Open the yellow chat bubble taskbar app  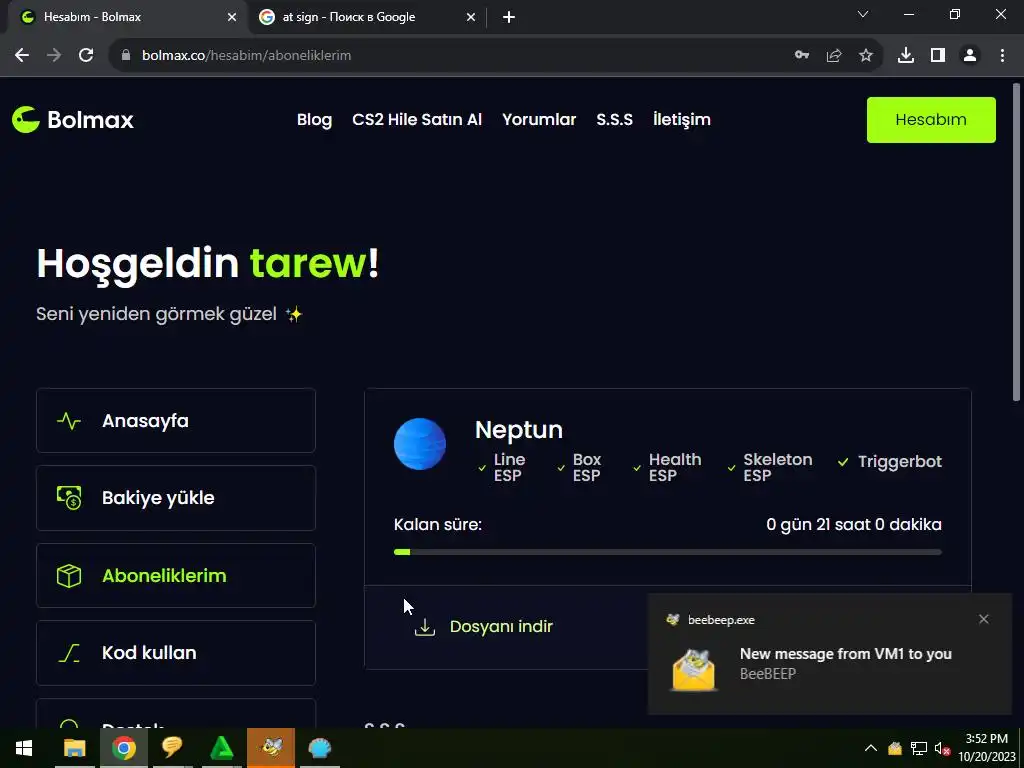172,748
